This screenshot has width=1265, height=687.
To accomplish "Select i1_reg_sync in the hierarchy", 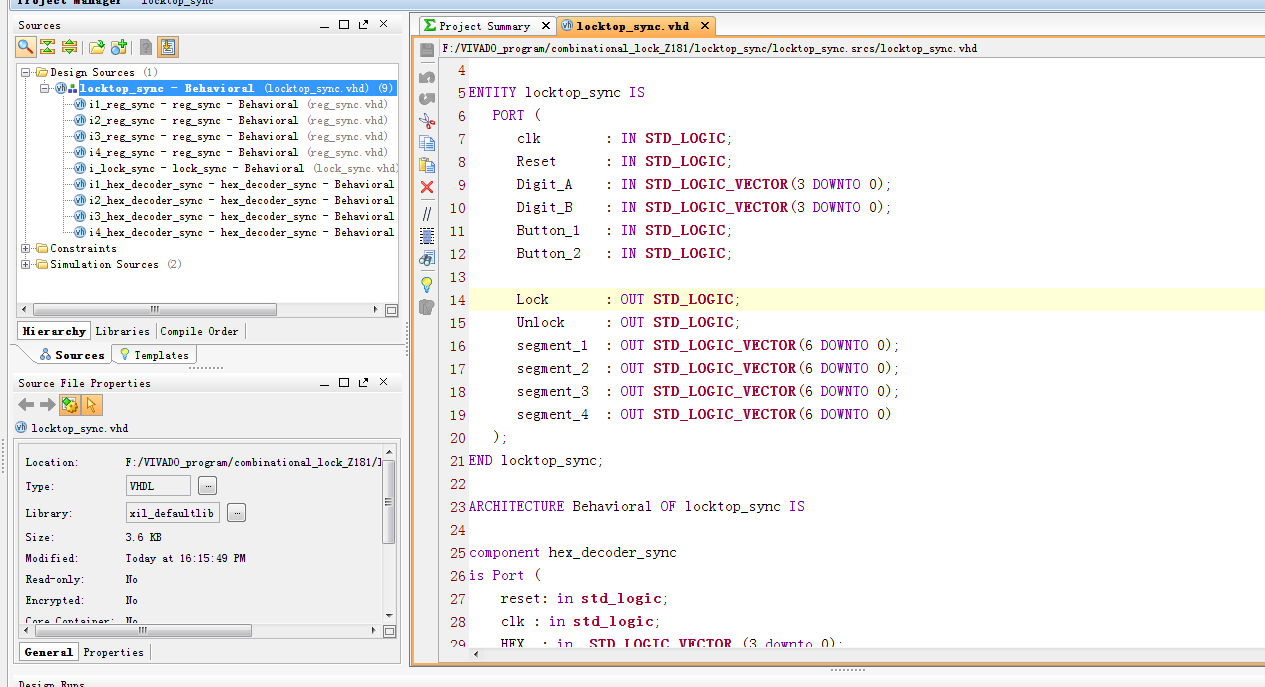I will tap(231, 104).
